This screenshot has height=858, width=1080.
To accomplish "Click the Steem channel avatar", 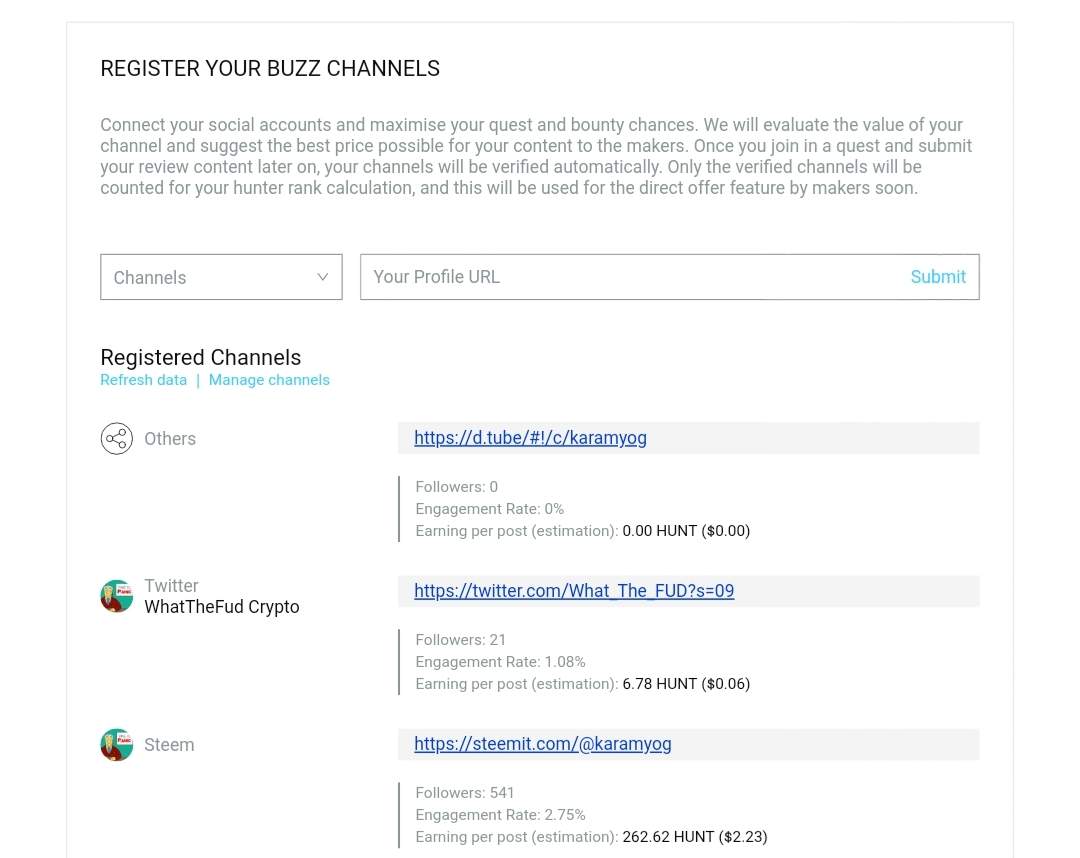I will 116,744.
